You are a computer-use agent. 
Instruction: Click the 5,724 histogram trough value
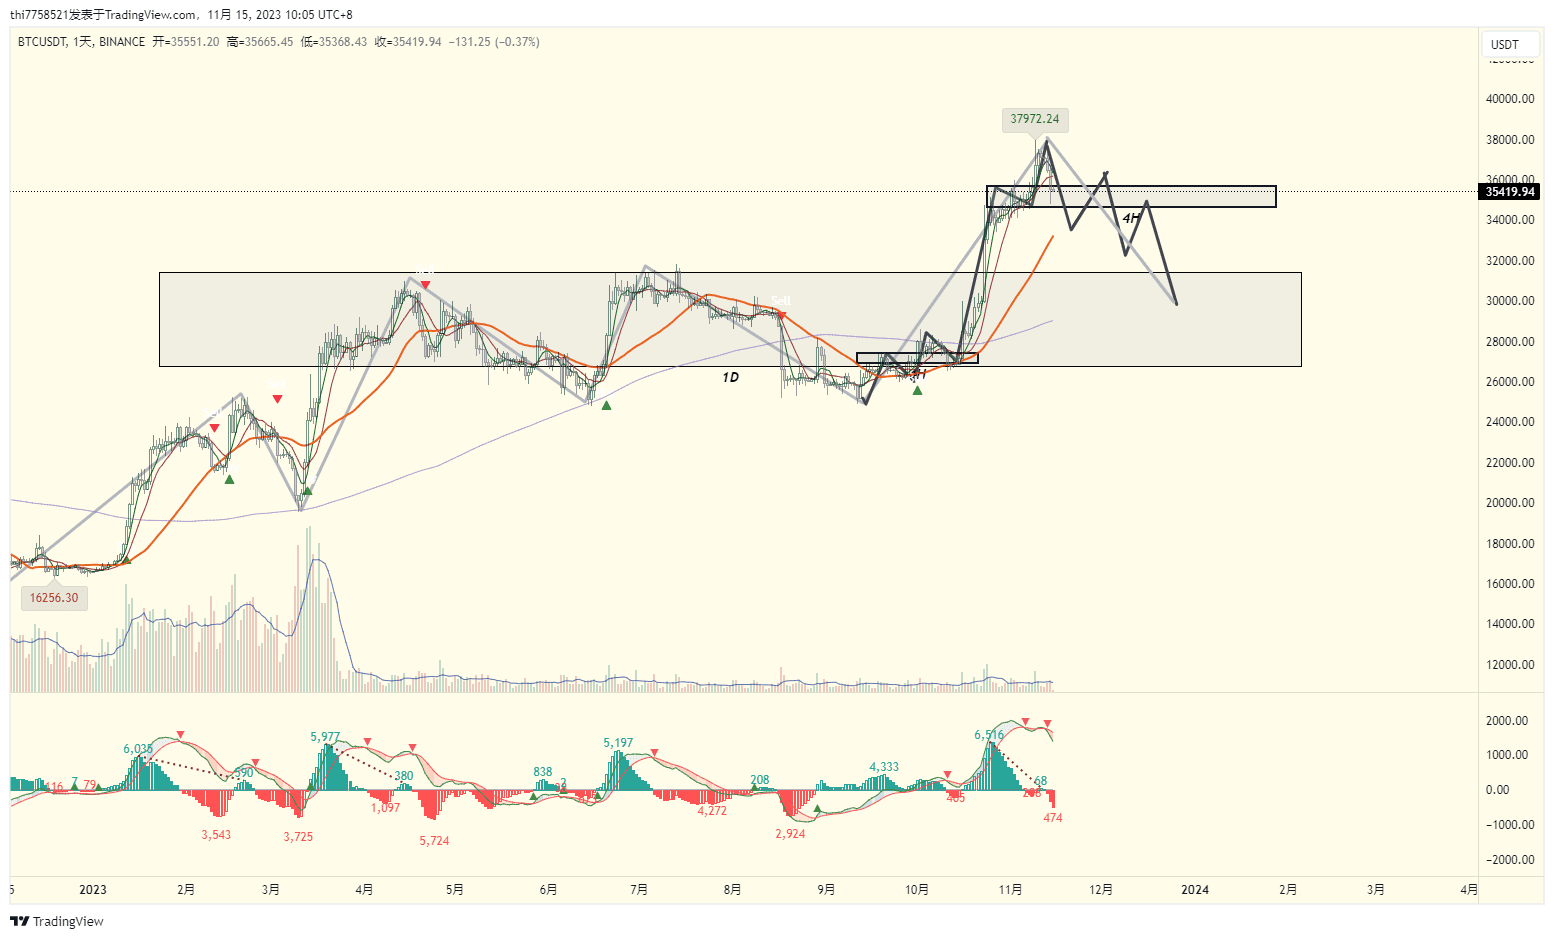(434, 841)
